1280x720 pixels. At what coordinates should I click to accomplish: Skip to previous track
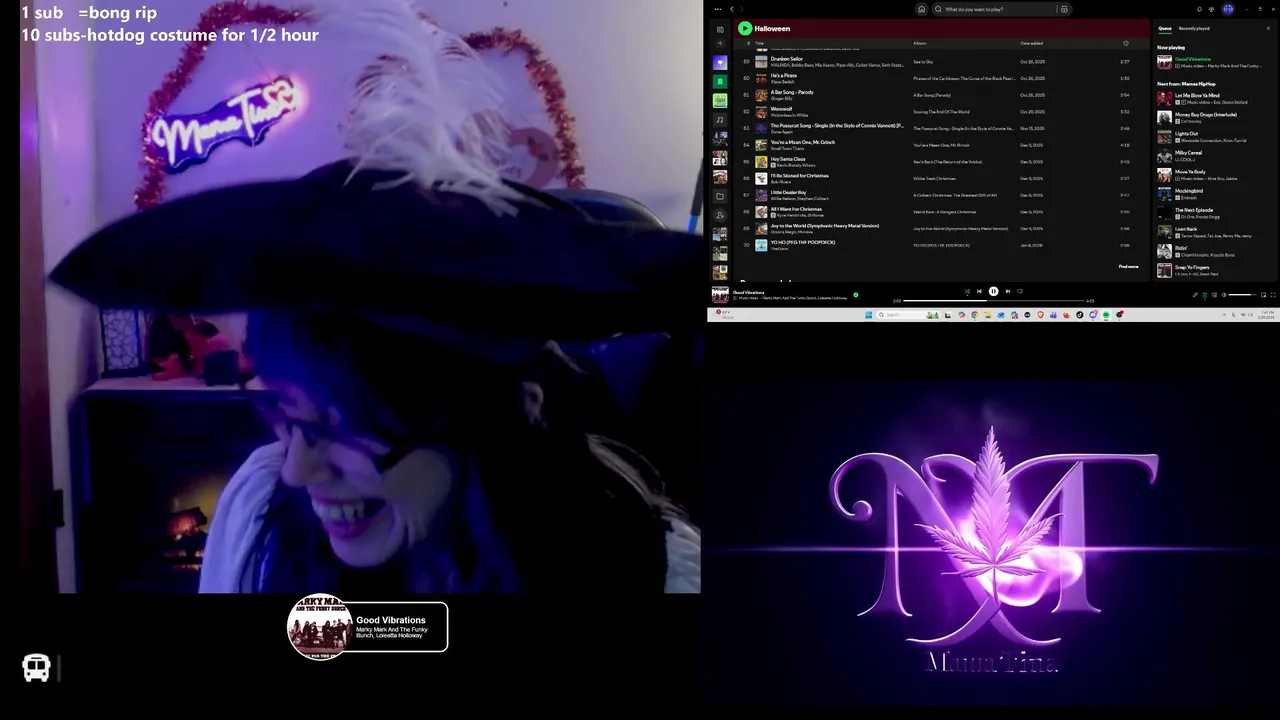point(979,291)
